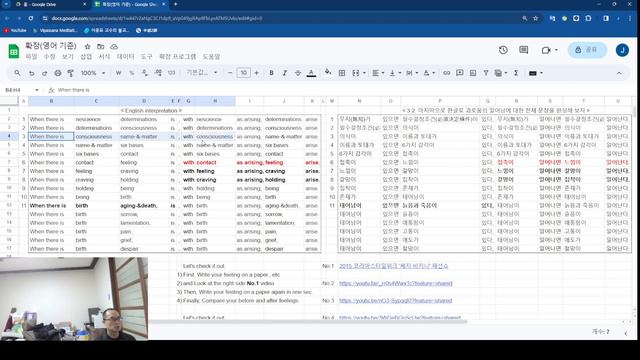Activate the paint format tool
This screenshot has width=640, height=360.
click(x=71, y=73)
